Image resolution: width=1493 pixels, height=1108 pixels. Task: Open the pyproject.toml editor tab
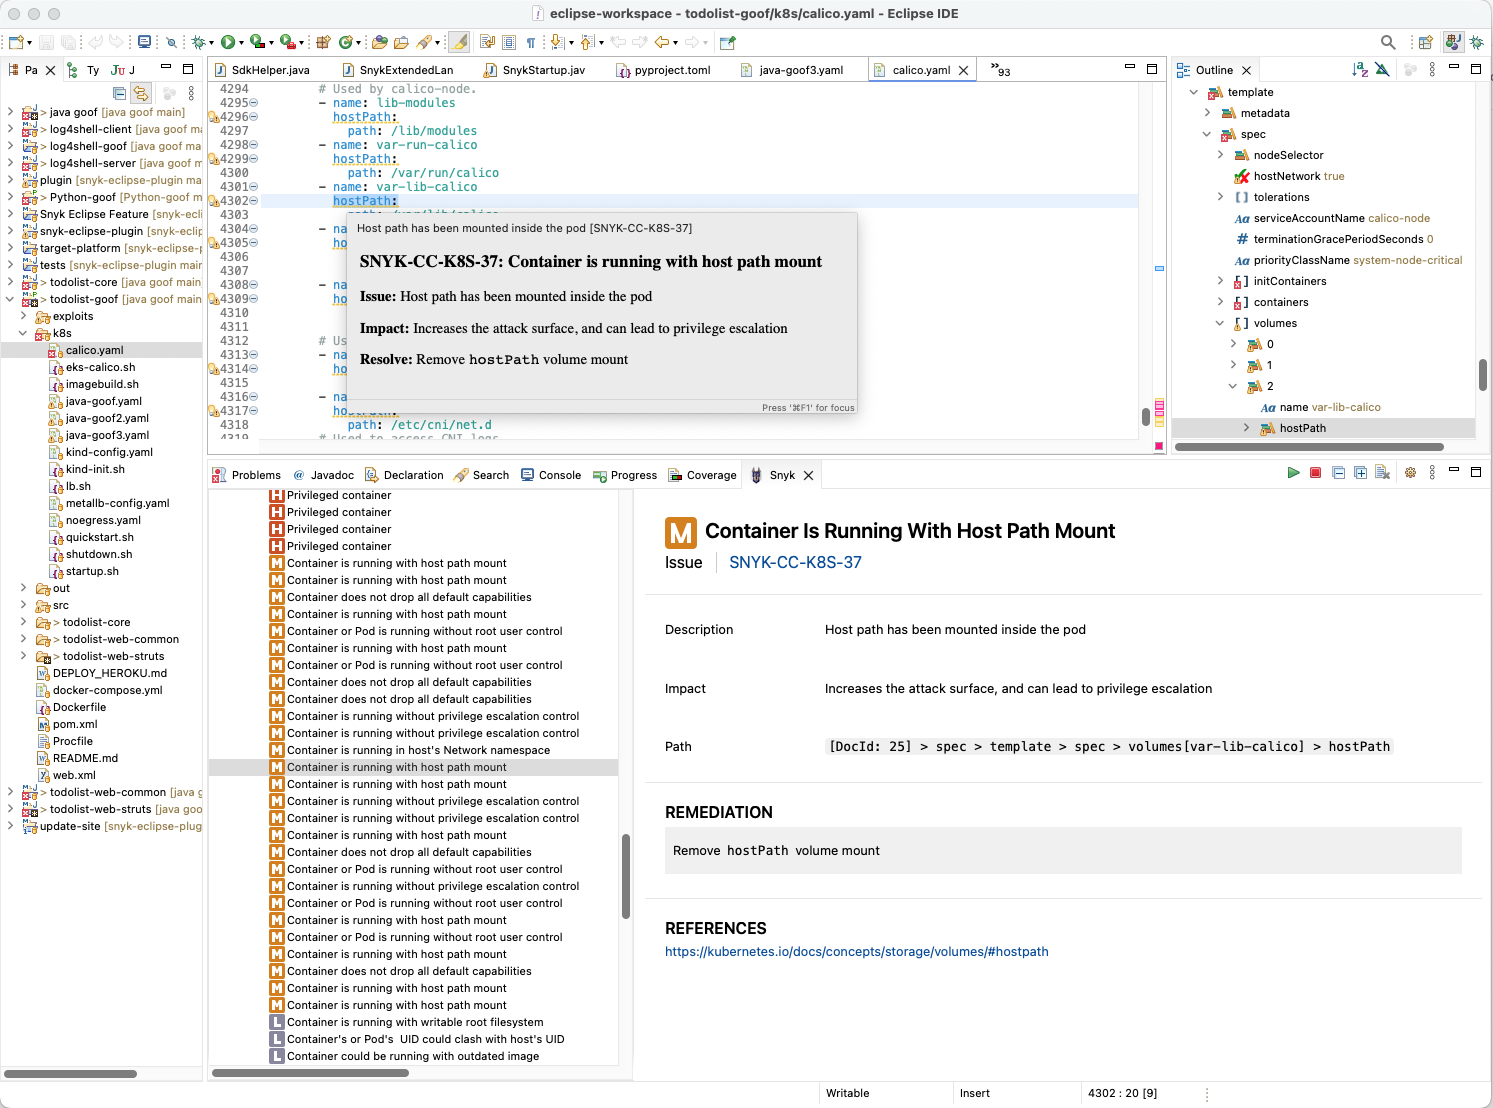[x=672, y=70]
